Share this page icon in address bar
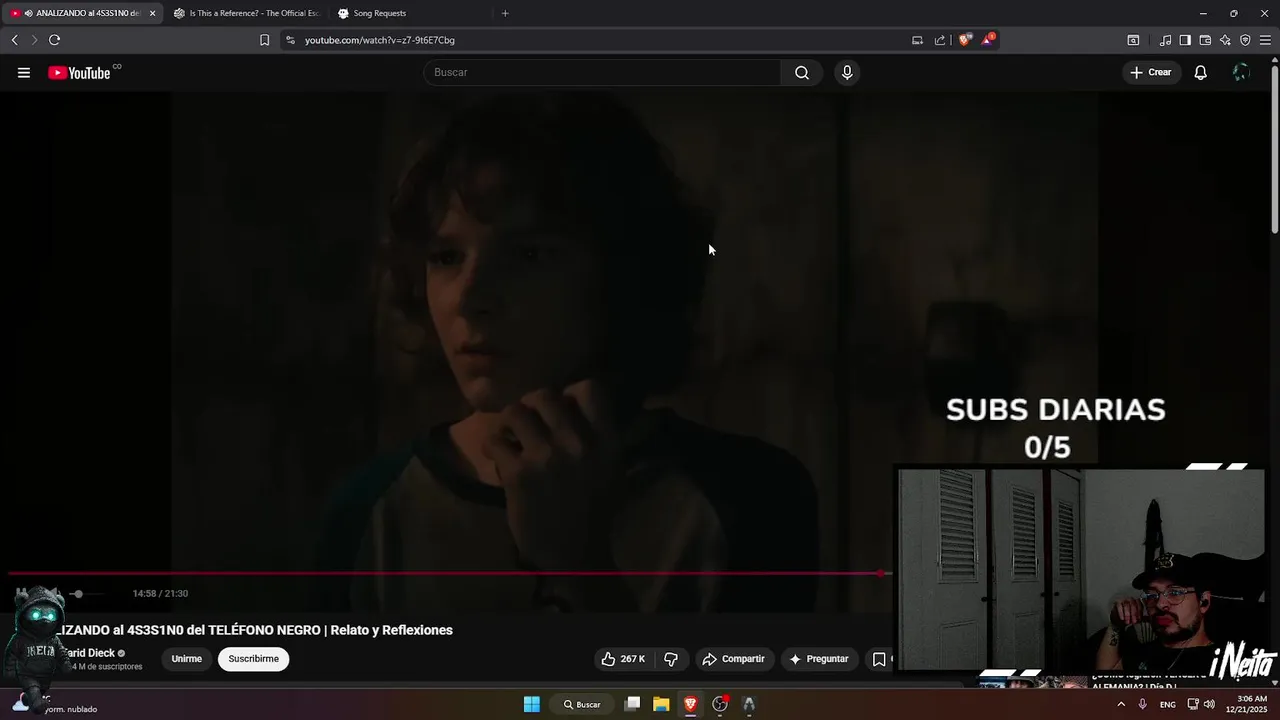The height and width of the screenshot is (720, 1280). (x=940, y=40)
